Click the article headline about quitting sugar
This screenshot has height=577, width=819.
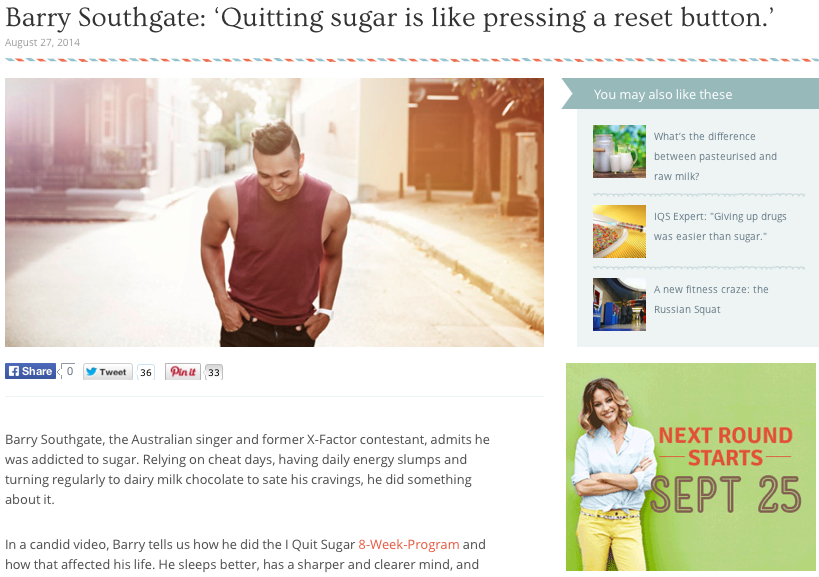click(390, 18)
